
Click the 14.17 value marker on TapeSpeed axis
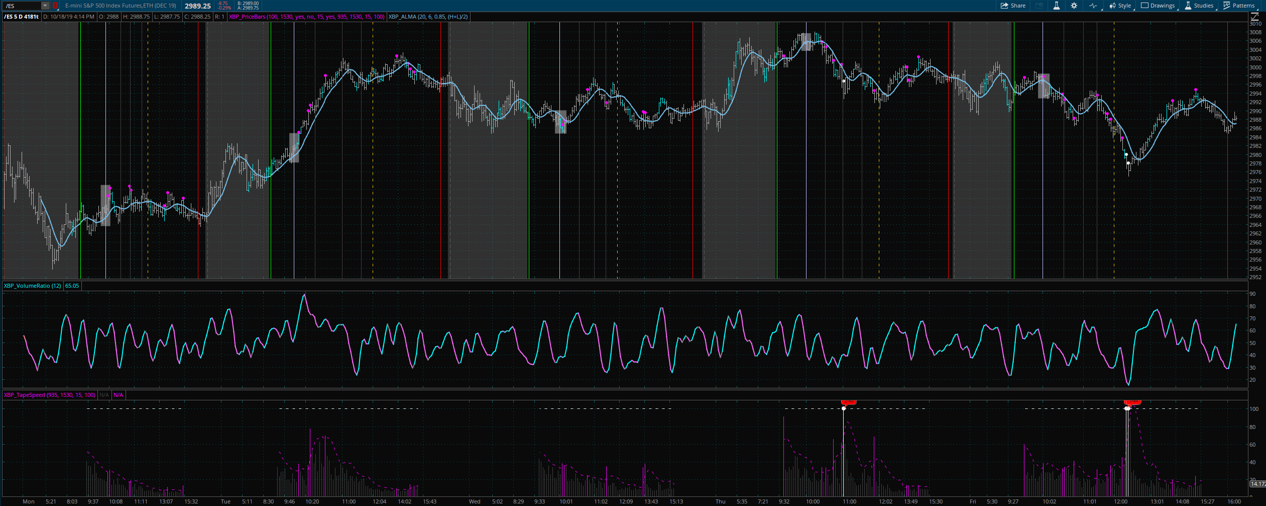pyautogui.click(x=1257, y=484)
